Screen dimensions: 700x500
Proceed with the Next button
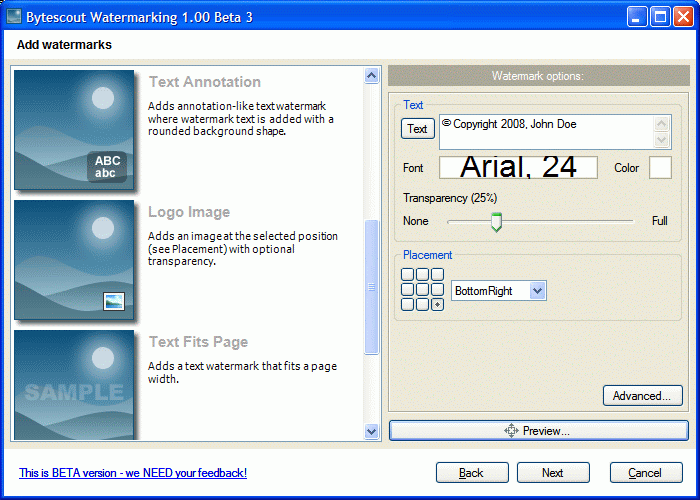553,472
